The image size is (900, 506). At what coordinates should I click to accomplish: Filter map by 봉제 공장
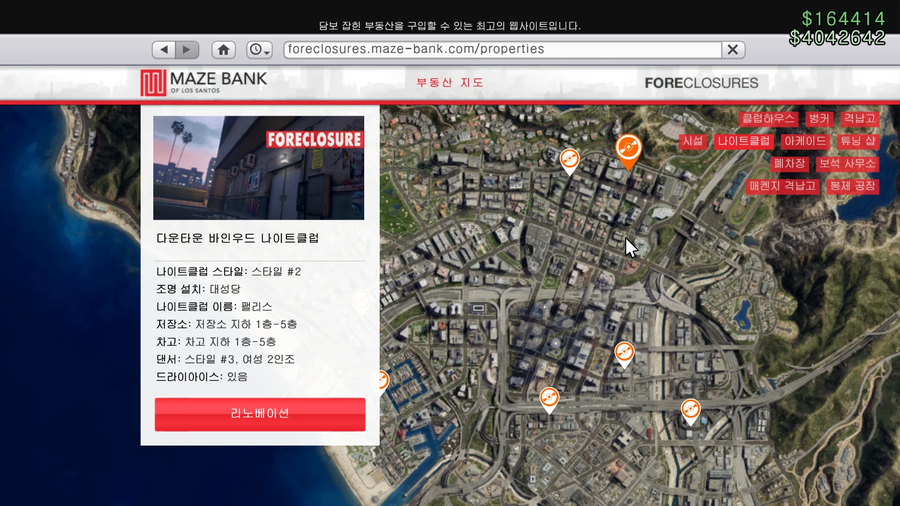coord(852,186)
